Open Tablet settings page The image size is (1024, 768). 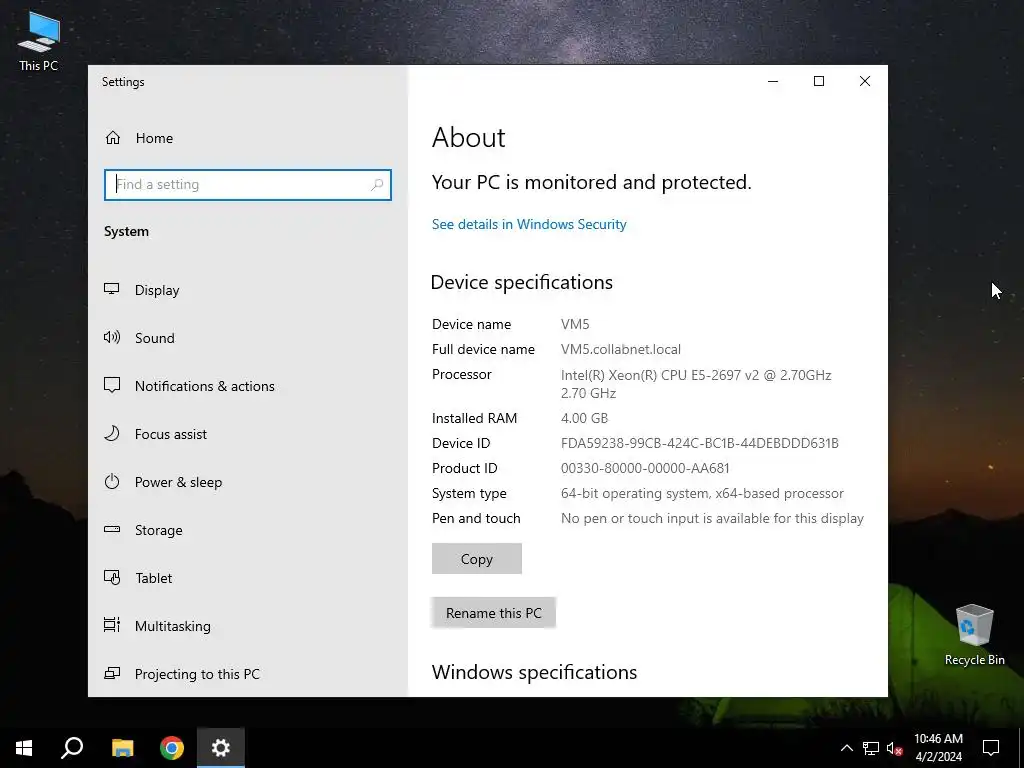pos(153,578)
